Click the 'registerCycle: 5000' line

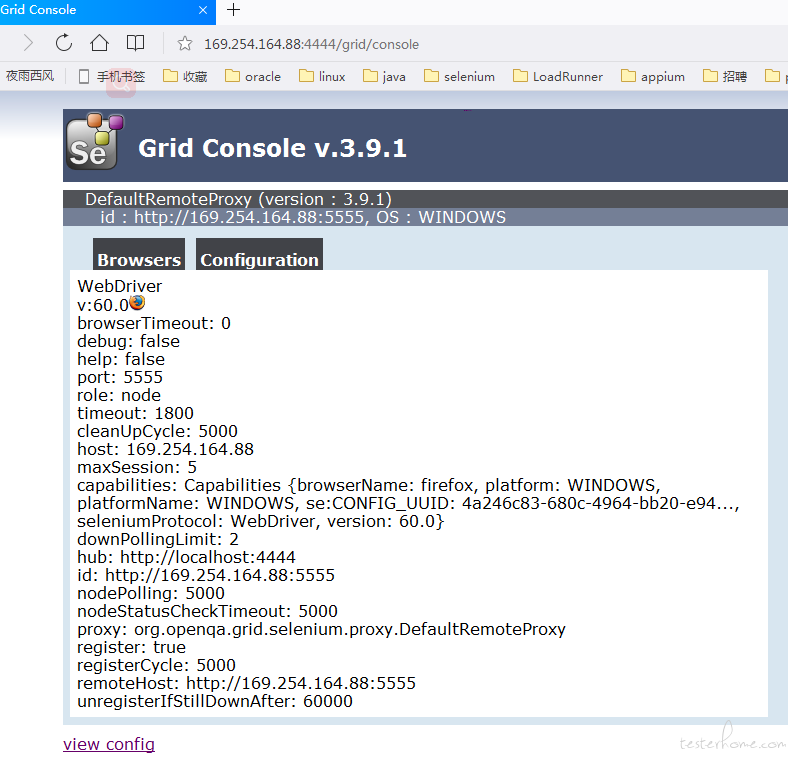click(156, 666)
